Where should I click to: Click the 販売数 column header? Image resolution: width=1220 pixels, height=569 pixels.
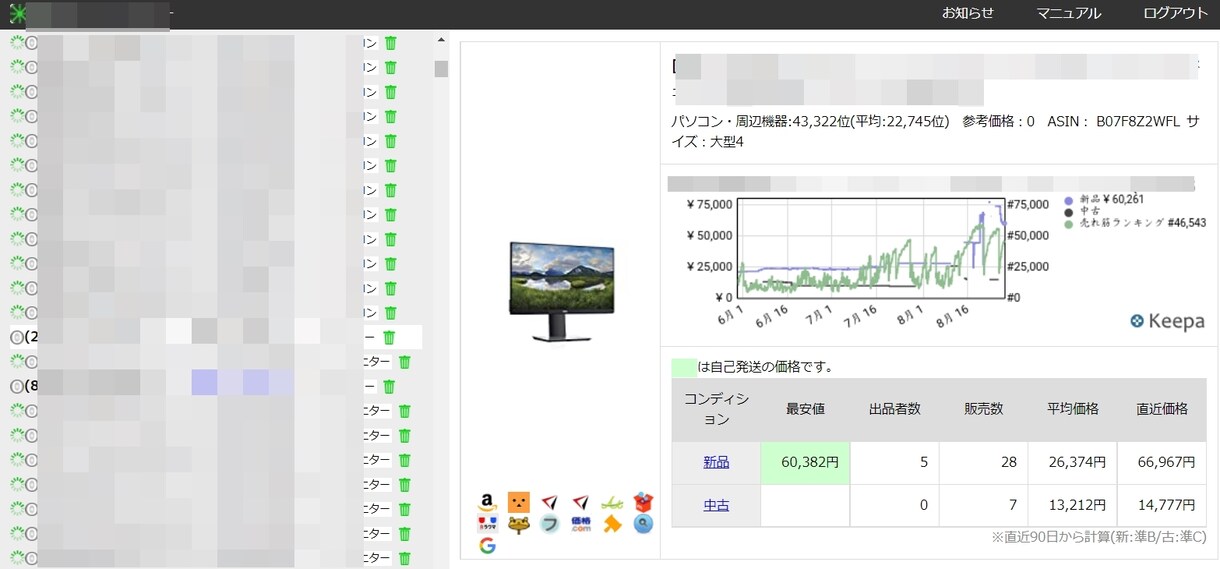click(984, 408)
